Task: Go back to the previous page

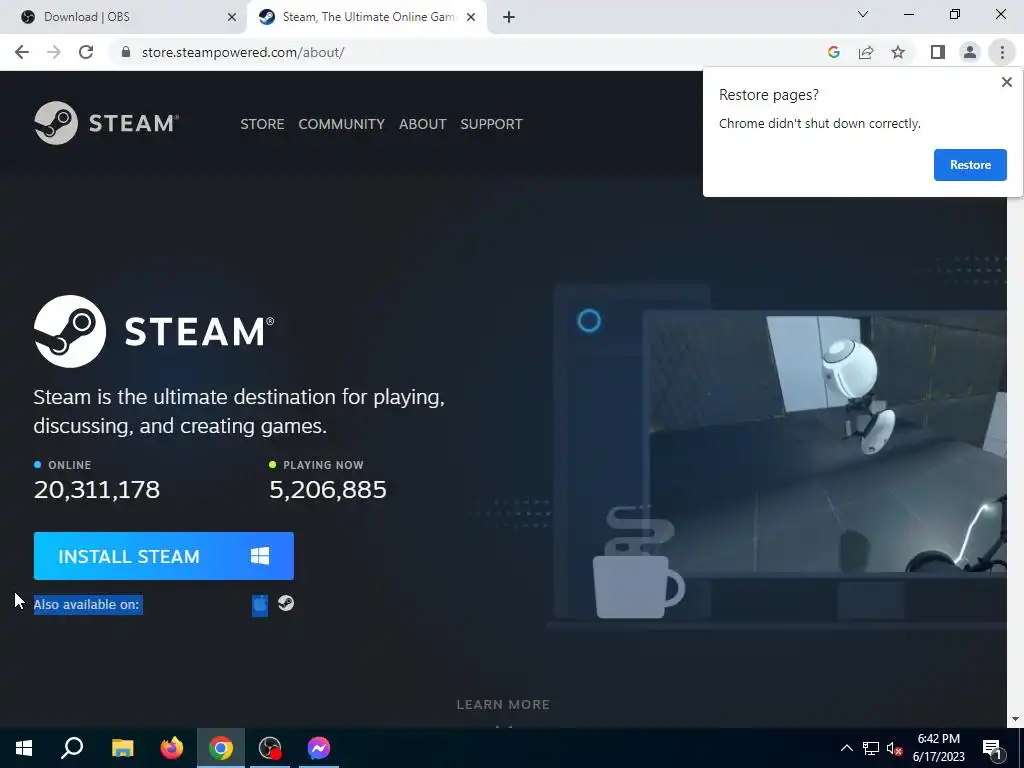Action: tap(22, 52)
